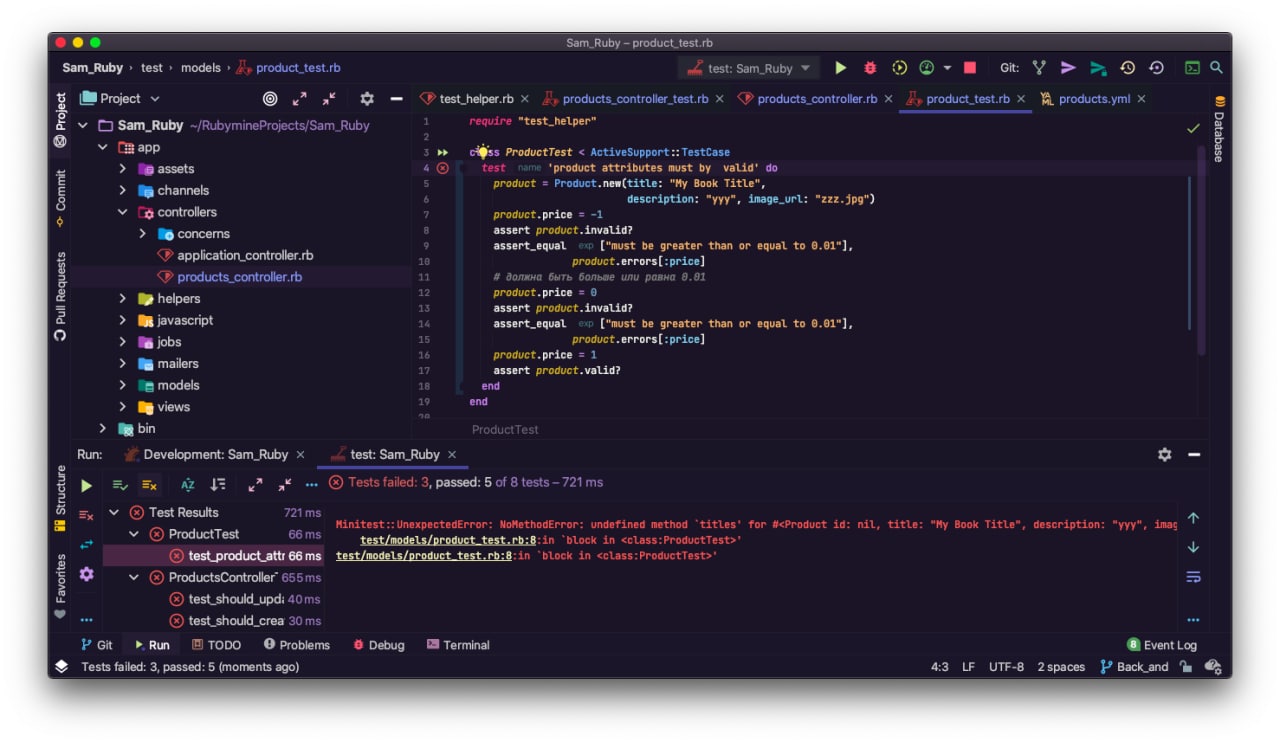Click the green Git push icon
1280x742 pixels.
(1098, 68)
